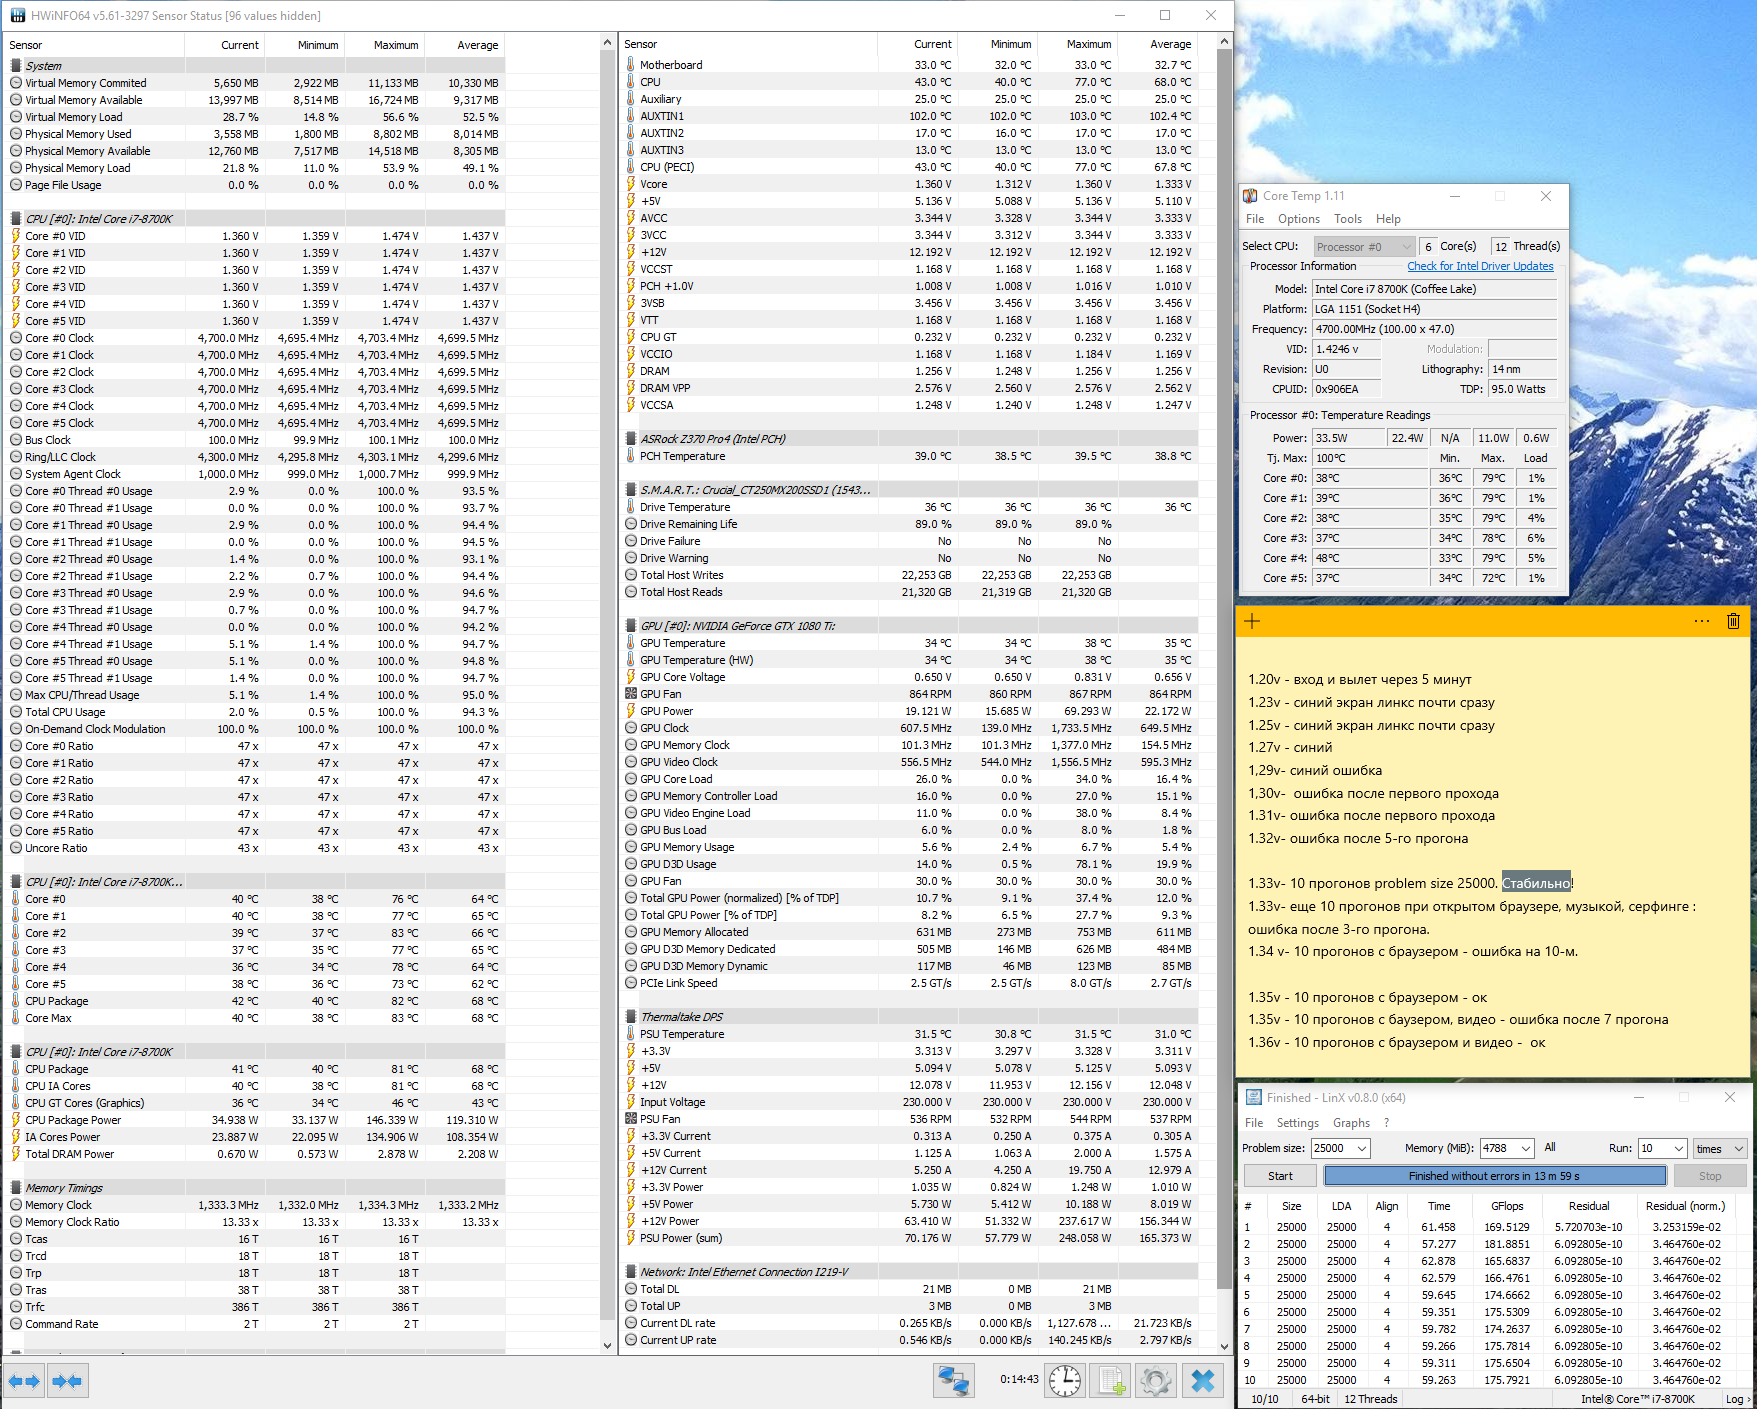Click HWiNFO expand columns arrows button
The image size is (1757, 1409).
[x=25, y=1381]
